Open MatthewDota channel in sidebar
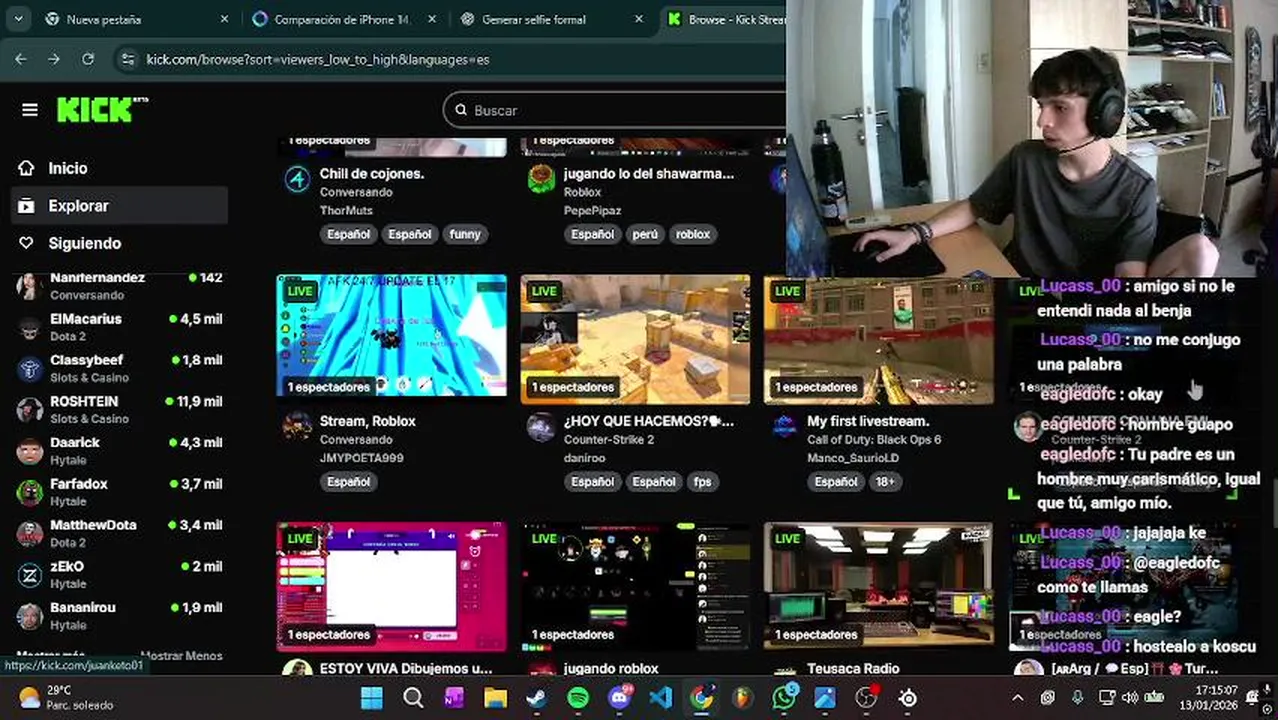 [118, 533]
